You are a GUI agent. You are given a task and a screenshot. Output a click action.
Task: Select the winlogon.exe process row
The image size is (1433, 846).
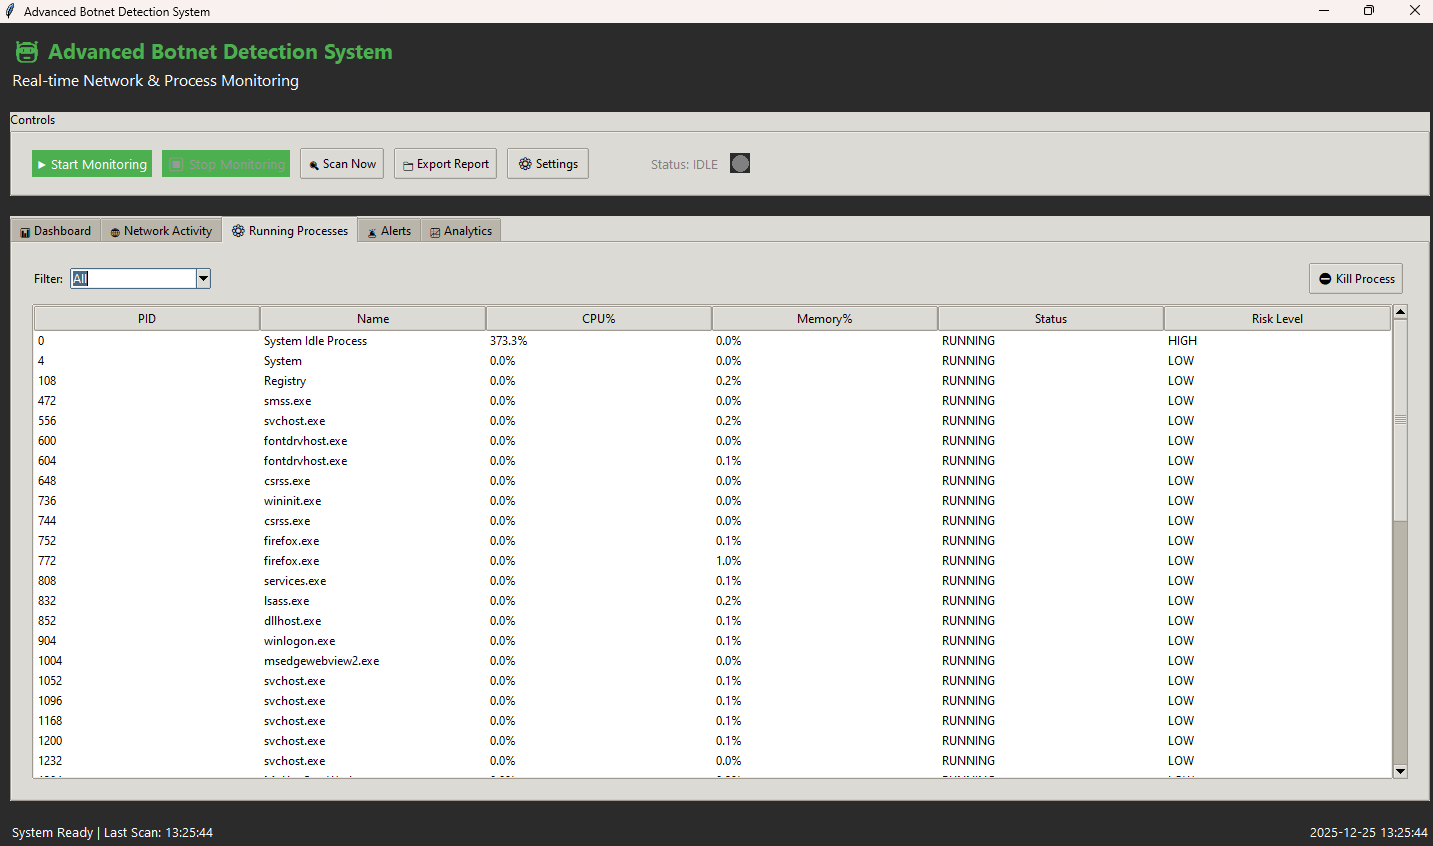(299, 641)
